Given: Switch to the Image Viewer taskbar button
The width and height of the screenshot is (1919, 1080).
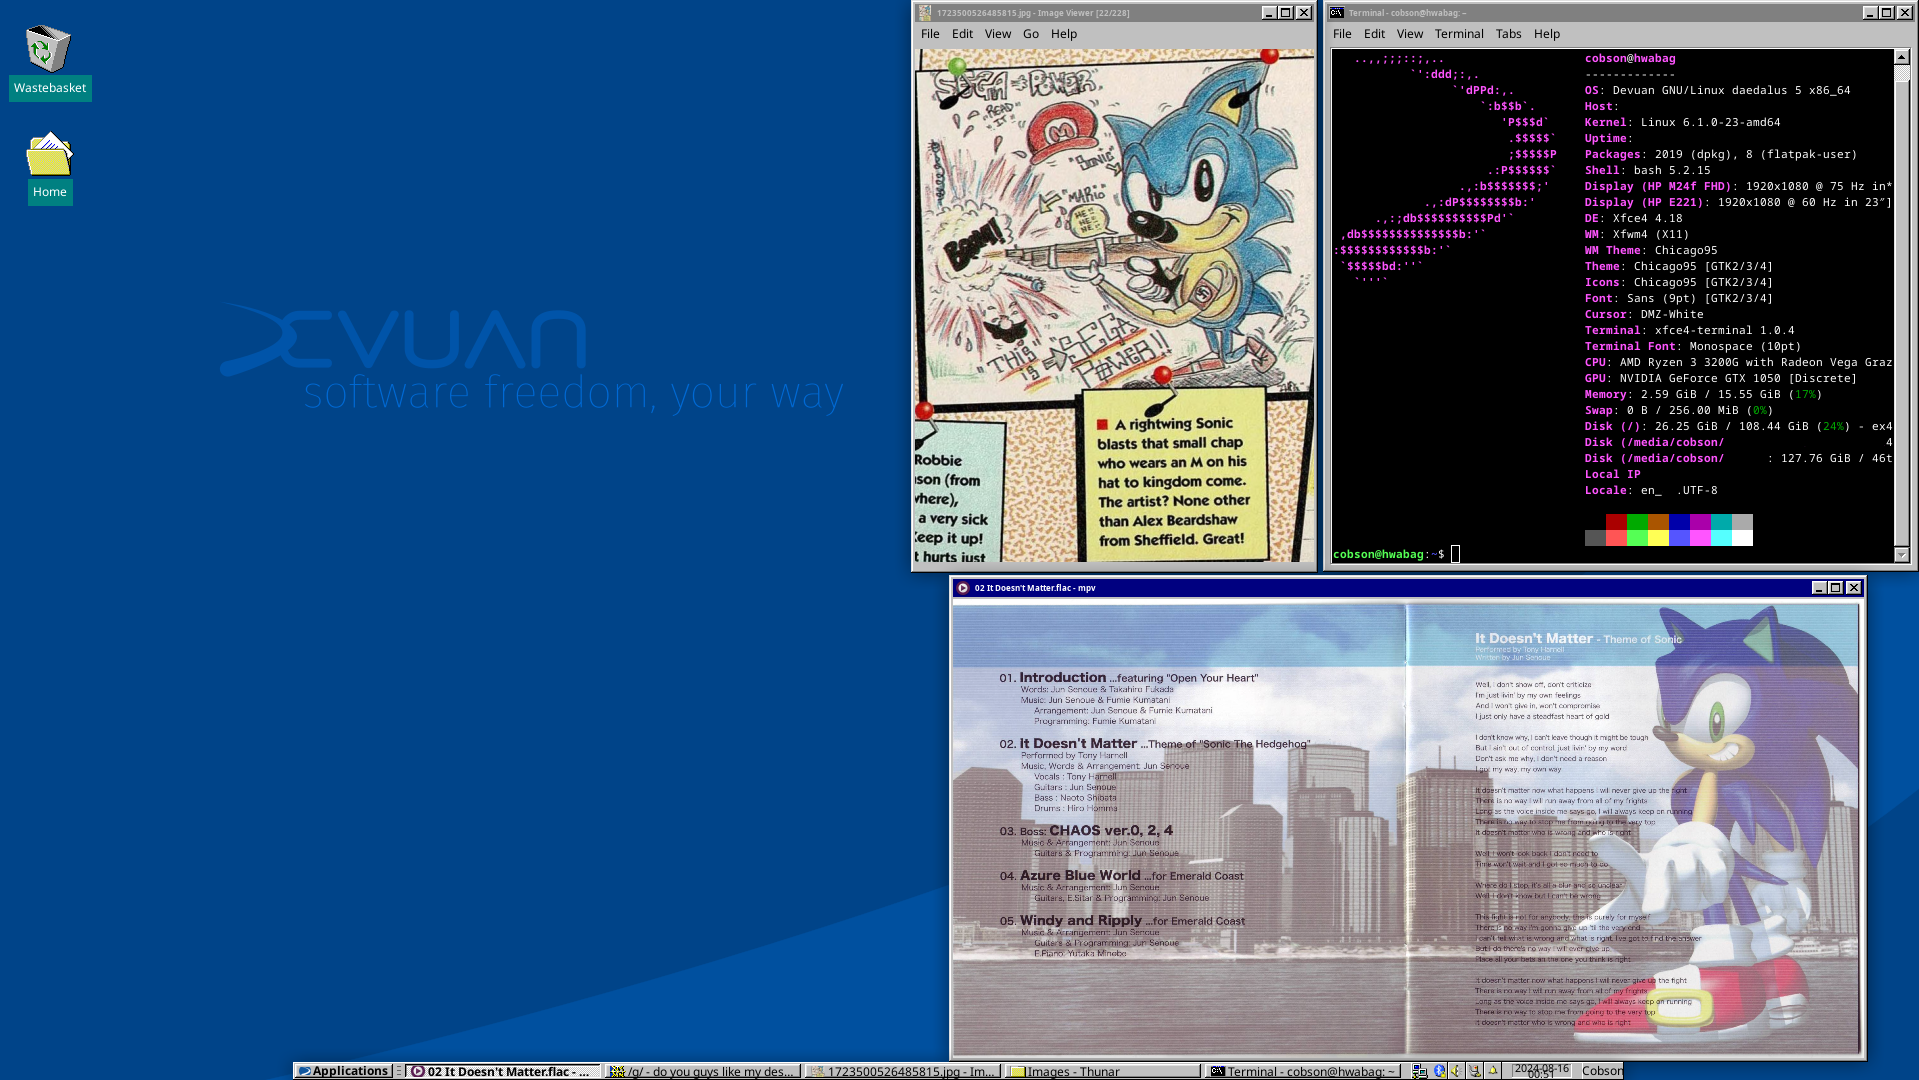Looking at the screenshot, I should click(x=903, y=1071).
